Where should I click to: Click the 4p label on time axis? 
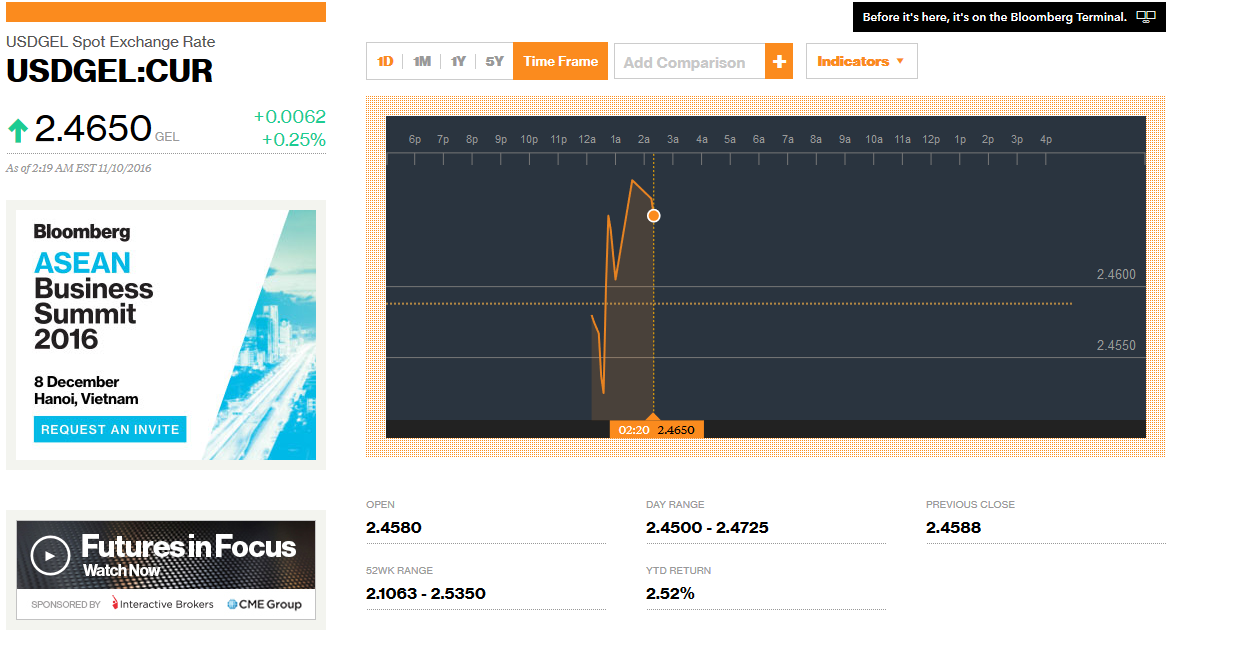pos(1046,139)
